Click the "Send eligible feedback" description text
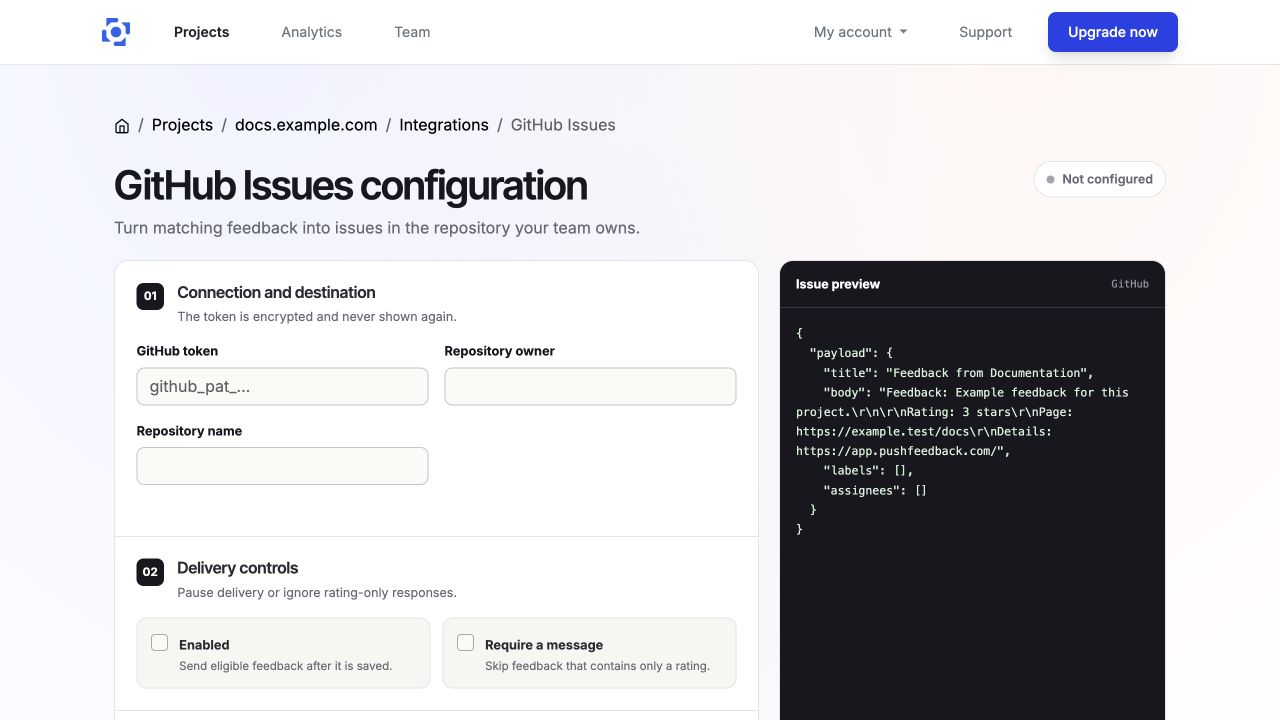 (285, 666)
